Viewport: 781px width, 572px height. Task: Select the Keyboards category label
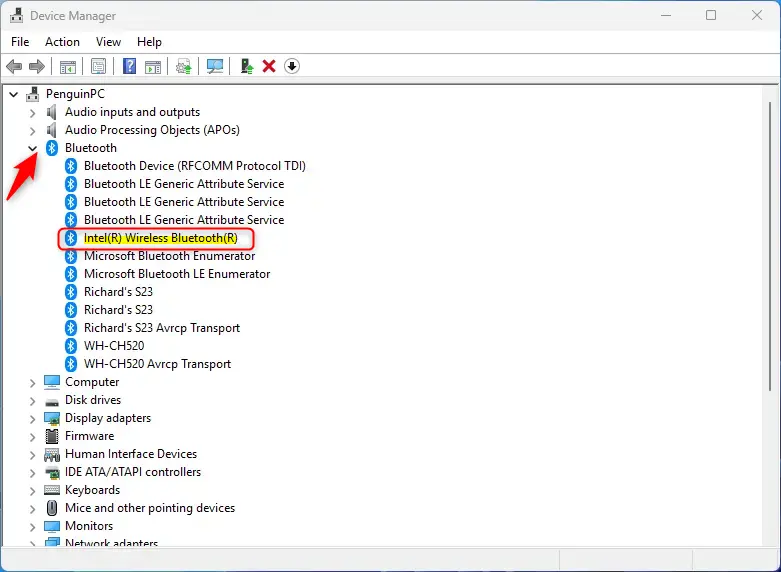[93, 490]
